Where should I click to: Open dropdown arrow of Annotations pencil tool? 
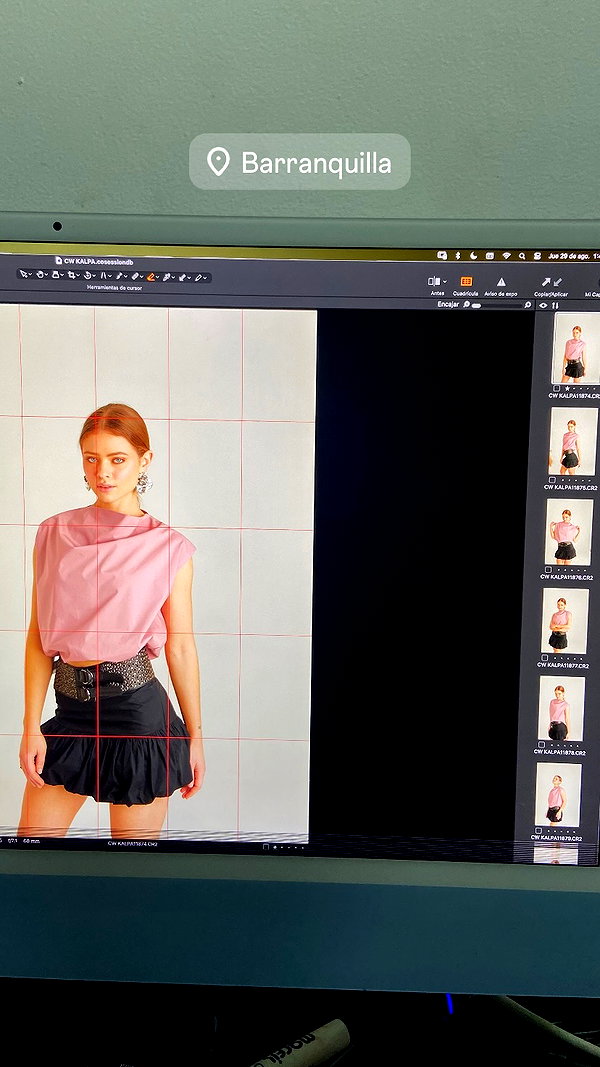pyautogui.click(x=205, y=278)
